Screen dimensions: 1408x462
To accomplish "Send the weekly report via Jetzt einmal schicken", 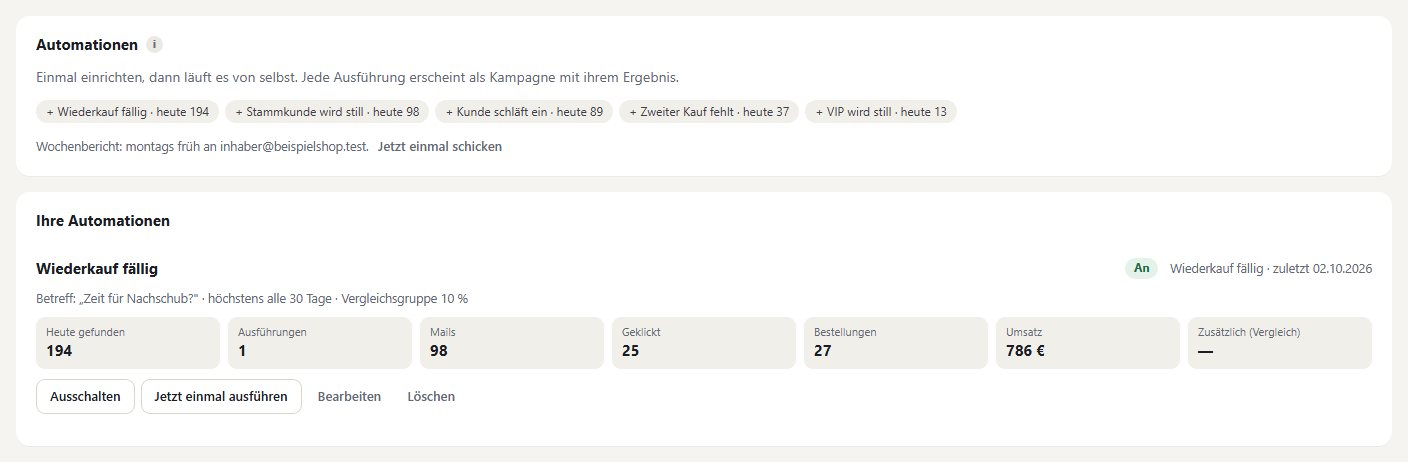I will pyautogui.click(x=440, y=146).
